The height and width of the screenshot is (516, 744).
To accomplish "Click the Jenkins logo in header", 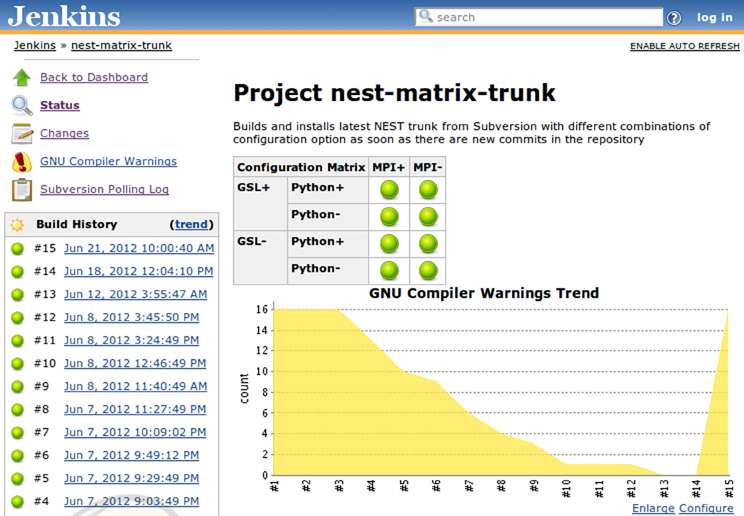I will coord(64,16).
